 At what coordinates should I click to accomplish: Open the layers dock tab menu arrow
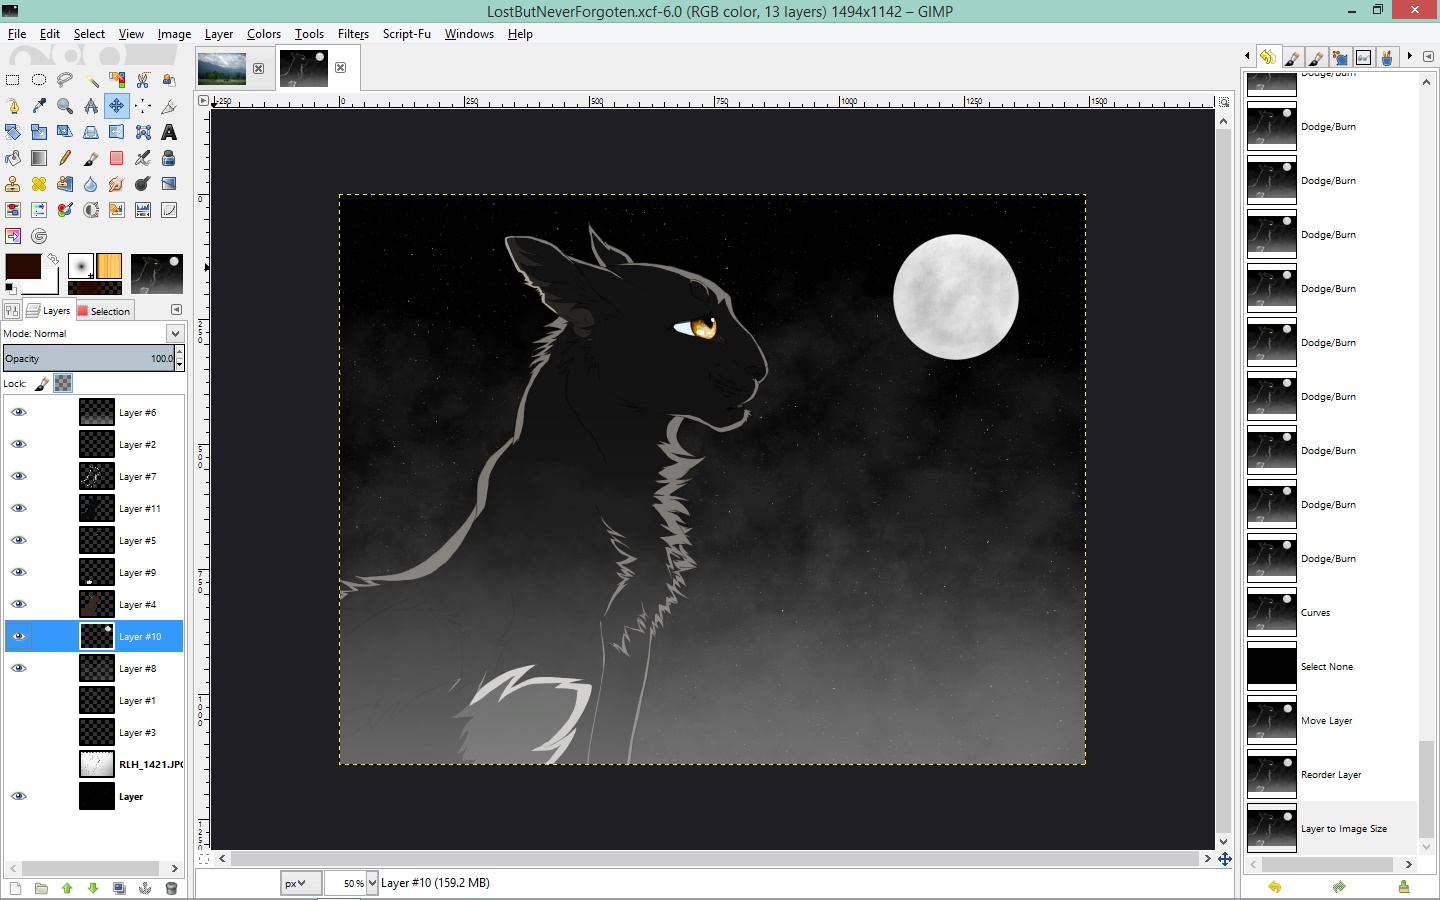[176, 310]
